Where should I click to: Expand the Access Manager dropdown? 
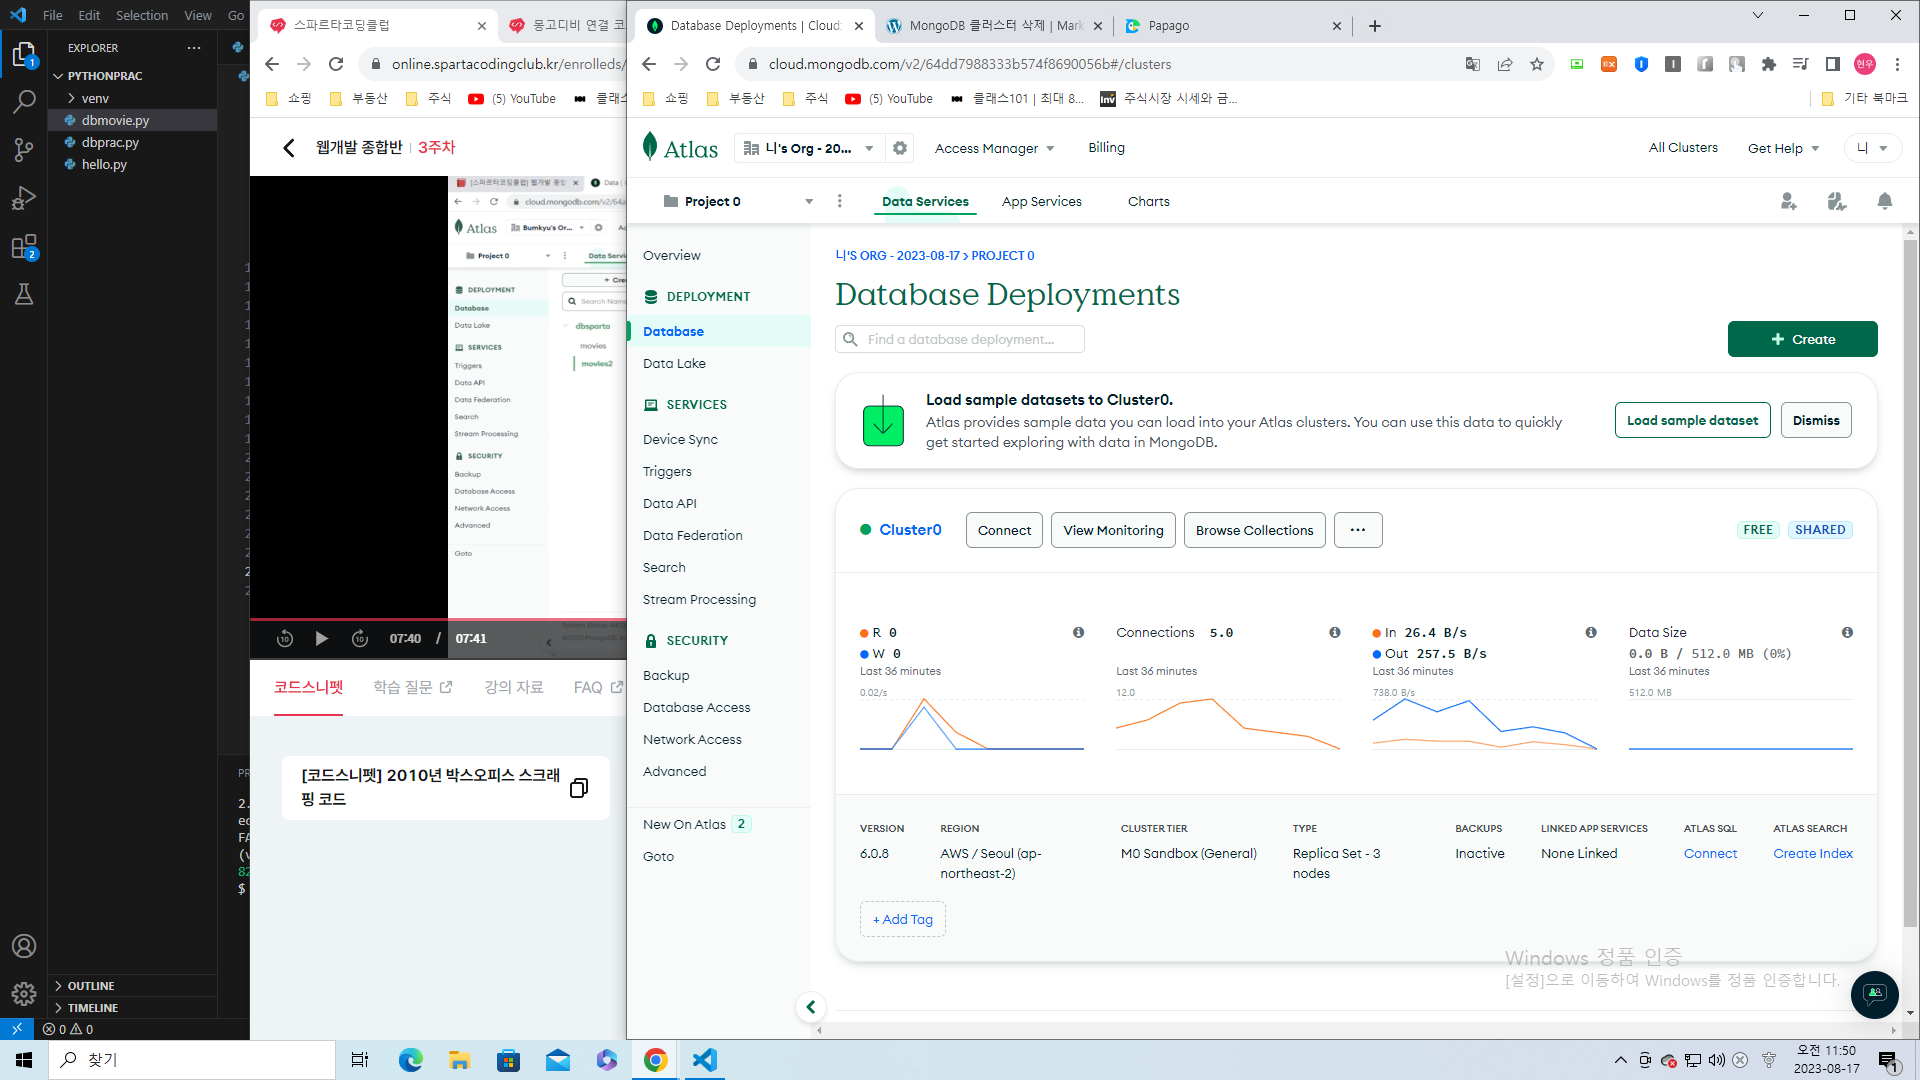click(x=994, y=148)
